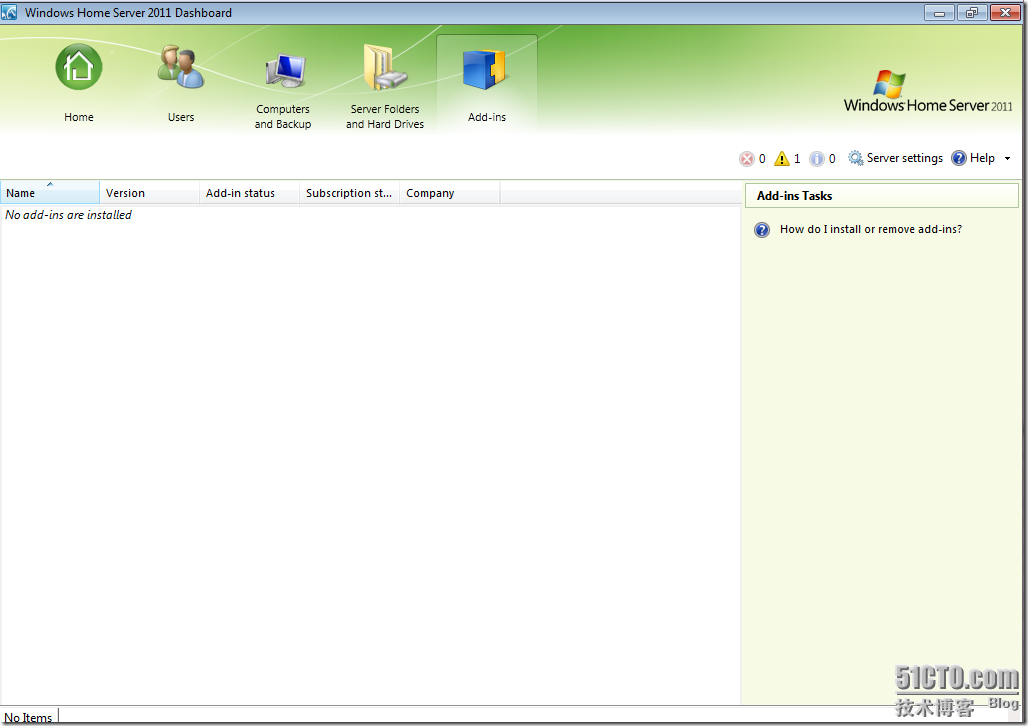Sort by the Company column header
The image size is (1028, 726).
pos(450,193)
